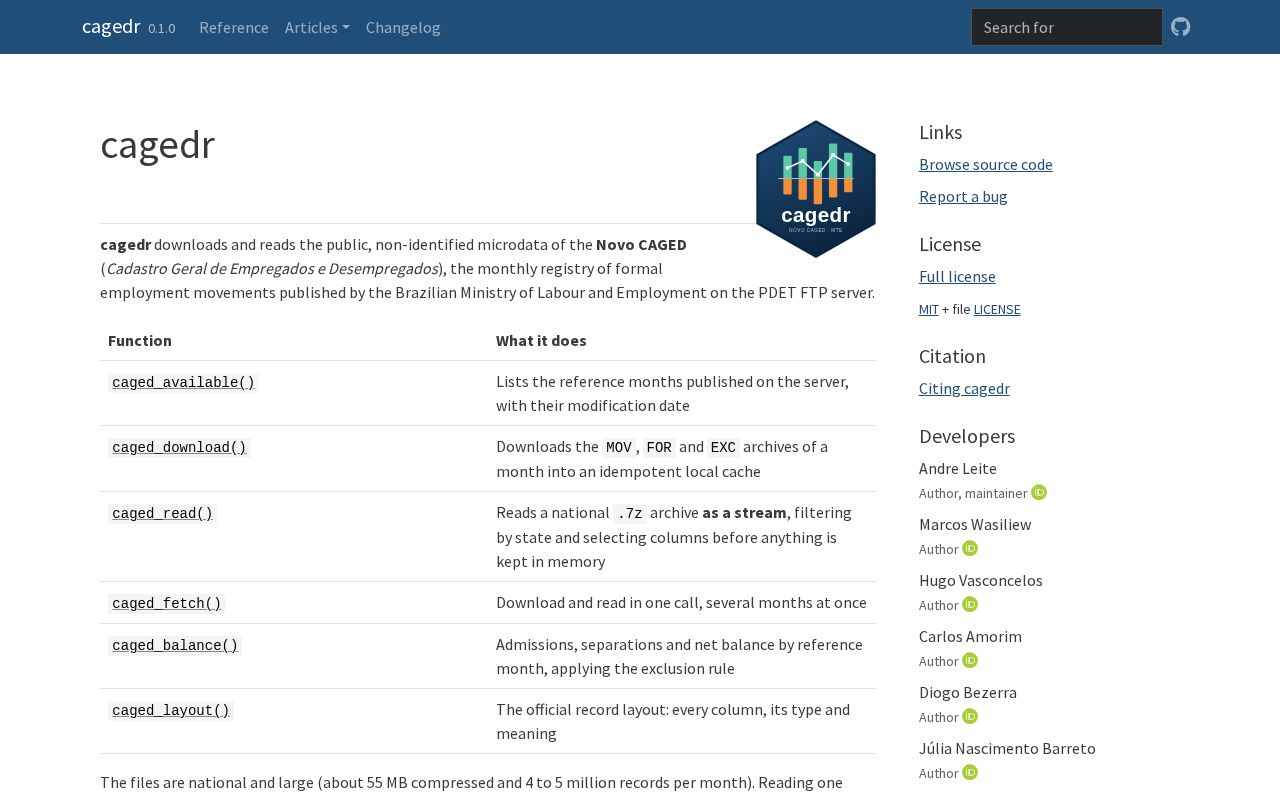This screenshot has height=800, width=1280.
Task: Open the Changelog page
Action: (403, 27)
